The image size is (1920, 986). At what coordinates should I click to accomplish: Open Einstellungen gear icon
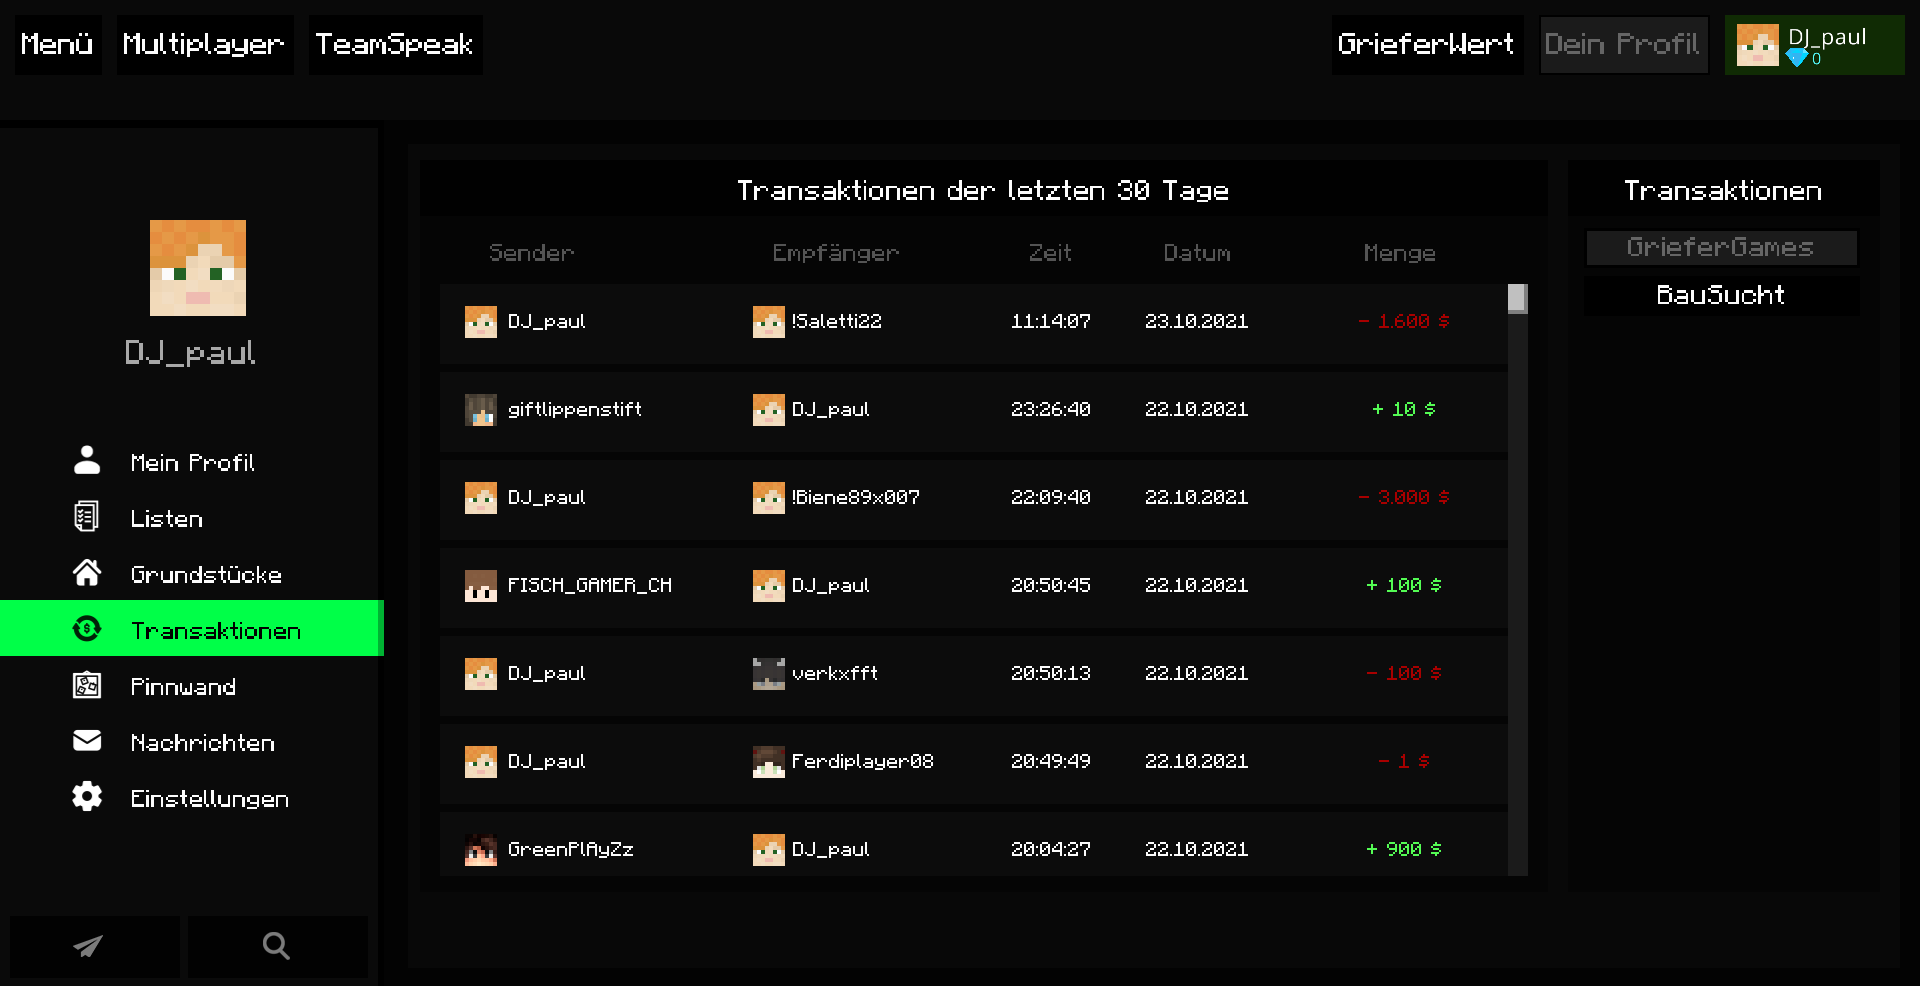pyautogui.click(x=87, y=796)
